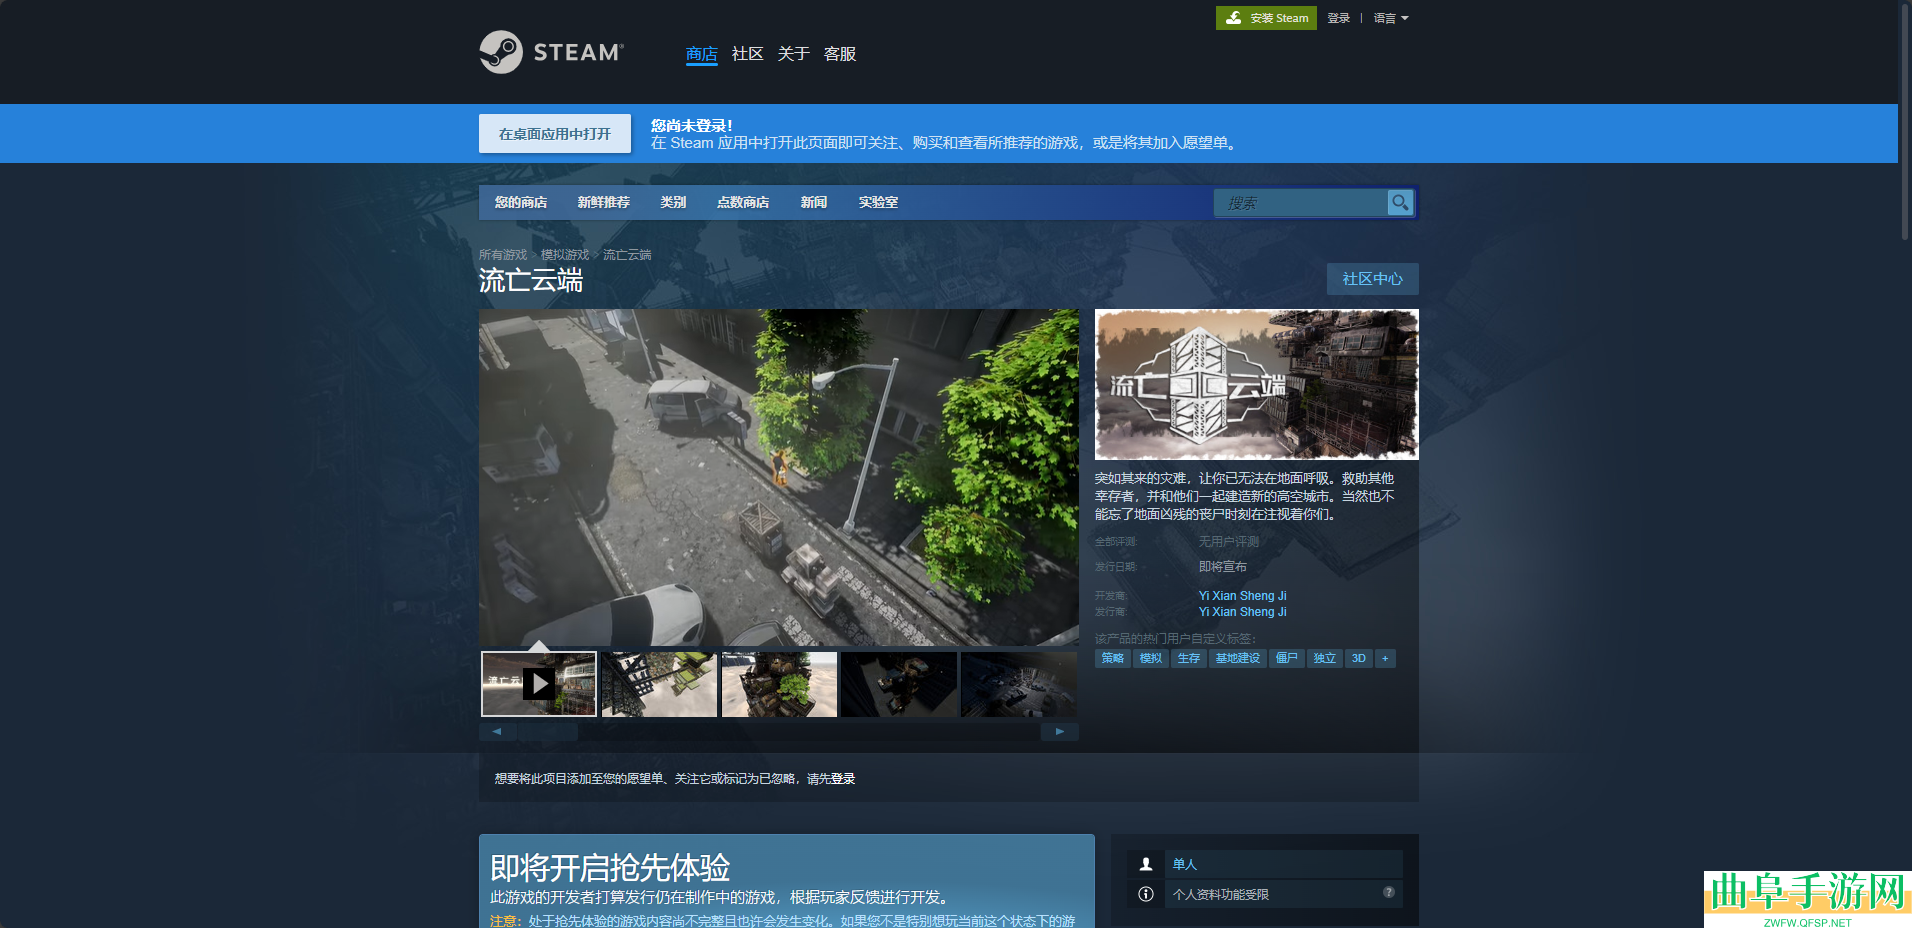1912x928 pixels.
Task: Click the 所有游戏 breadcrumb link
Action: (503, 255)
